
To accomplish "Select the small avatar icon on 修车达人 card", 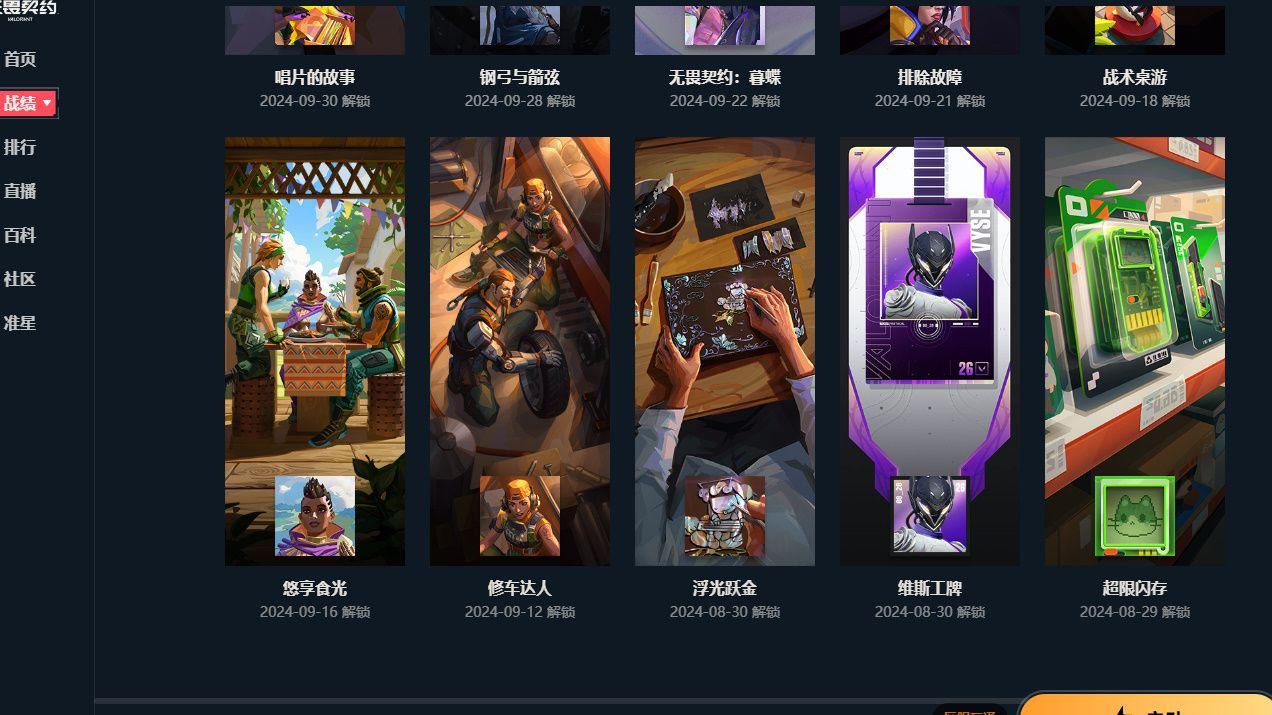I will point(520,516).
